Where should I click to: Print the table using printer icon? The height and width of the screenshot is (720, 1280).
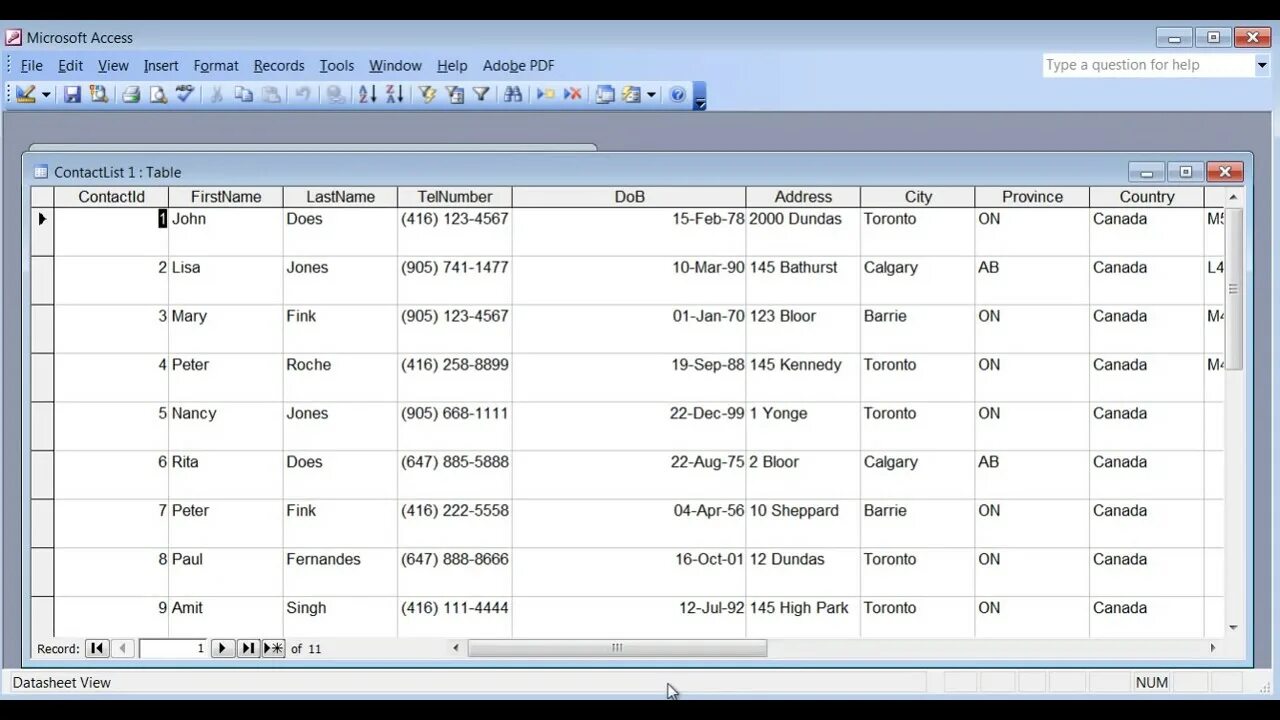(131, 95)
